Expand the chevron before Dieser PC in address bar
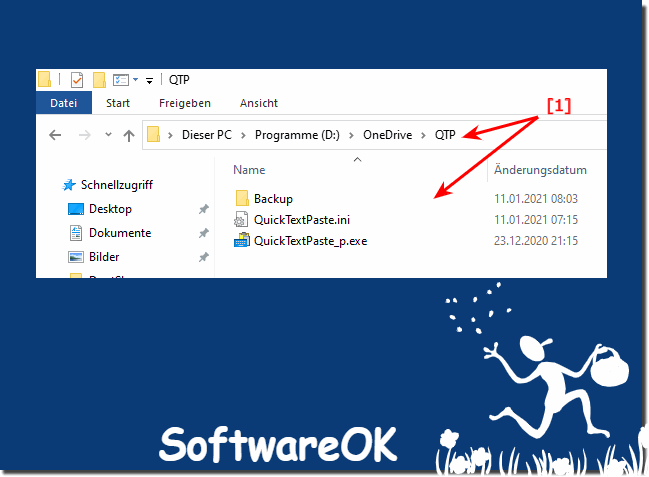 click(x=170, y=135)
